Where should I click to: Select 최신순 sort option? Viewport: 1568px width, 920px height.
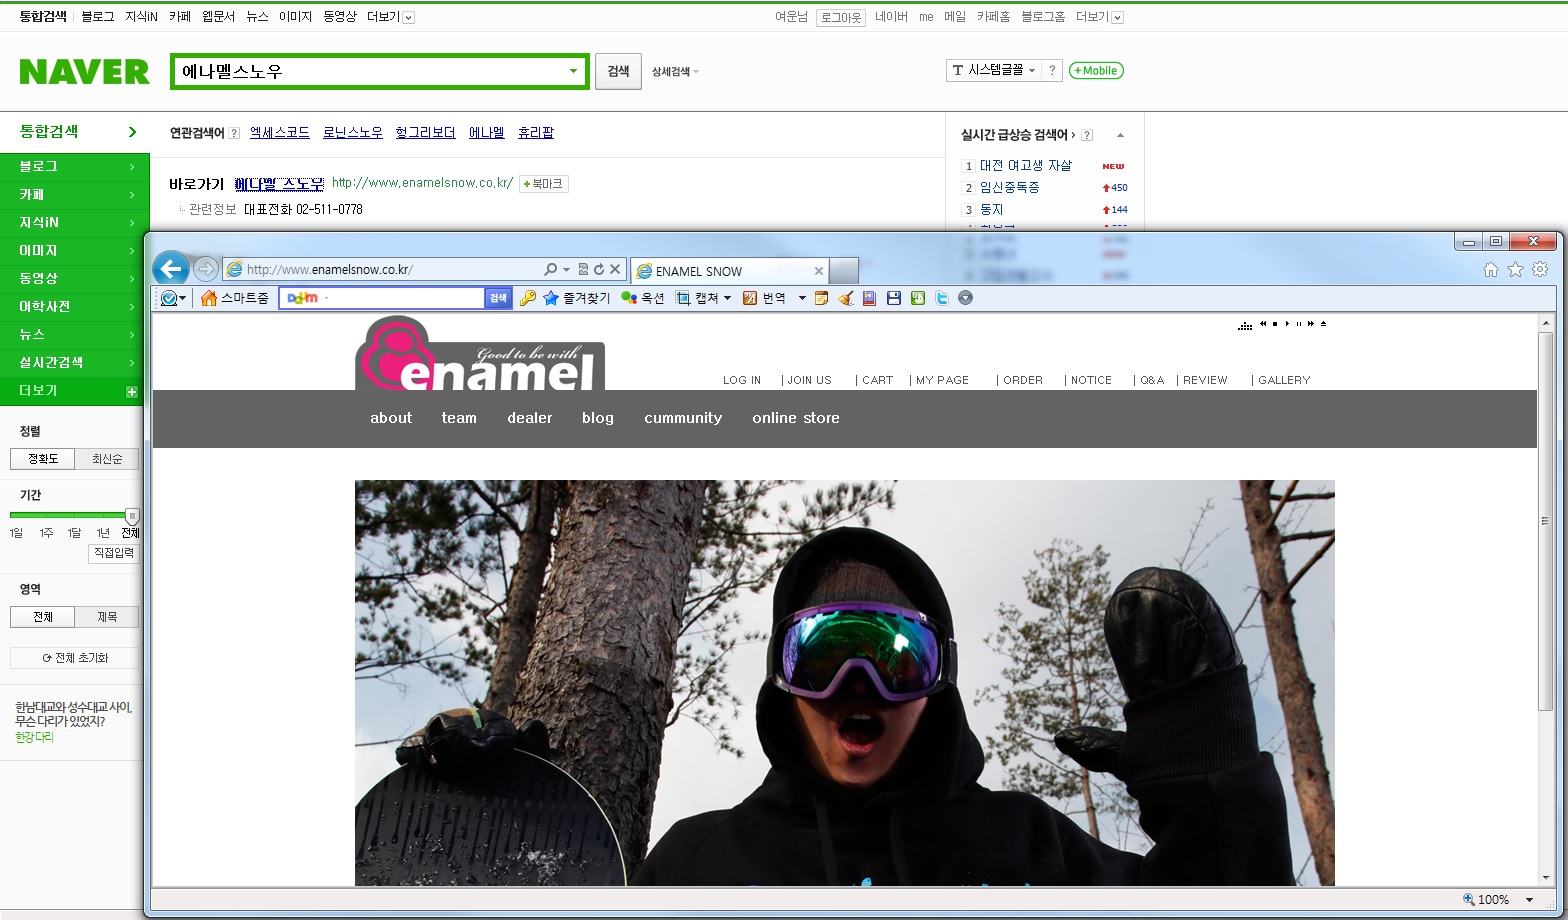click(107, 459)
